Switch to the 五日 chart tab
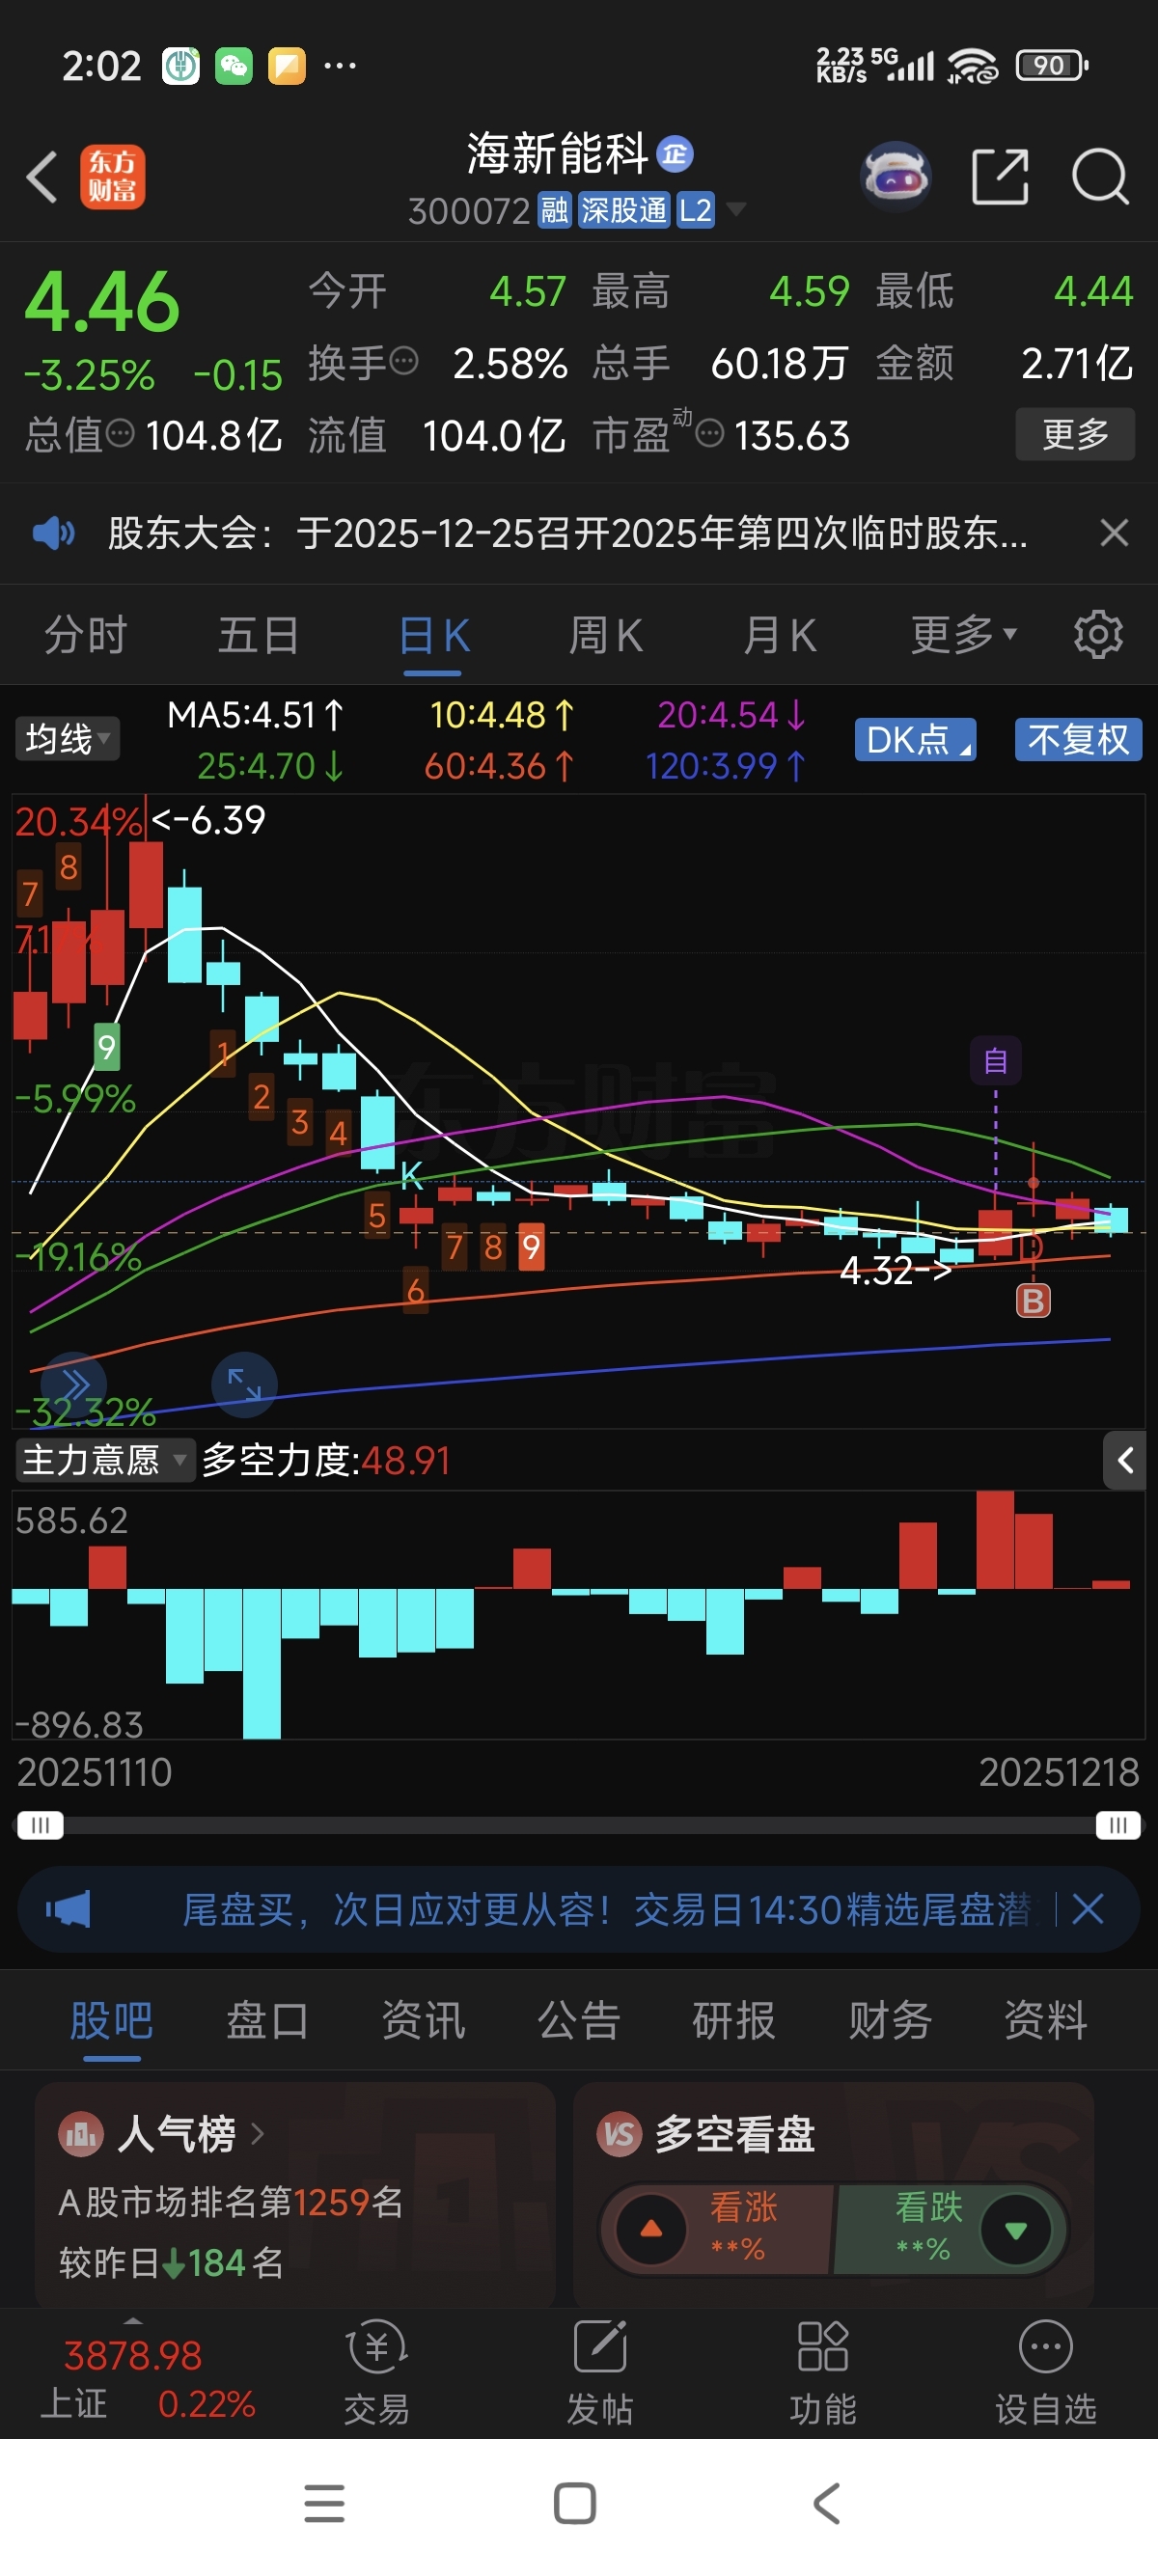 (x=259, y=634)
